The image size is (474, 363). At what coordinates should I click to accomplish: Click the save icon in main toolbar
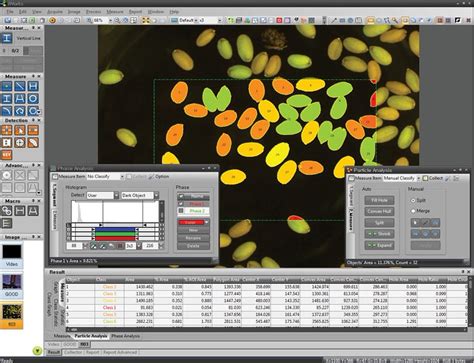point(7,20)
